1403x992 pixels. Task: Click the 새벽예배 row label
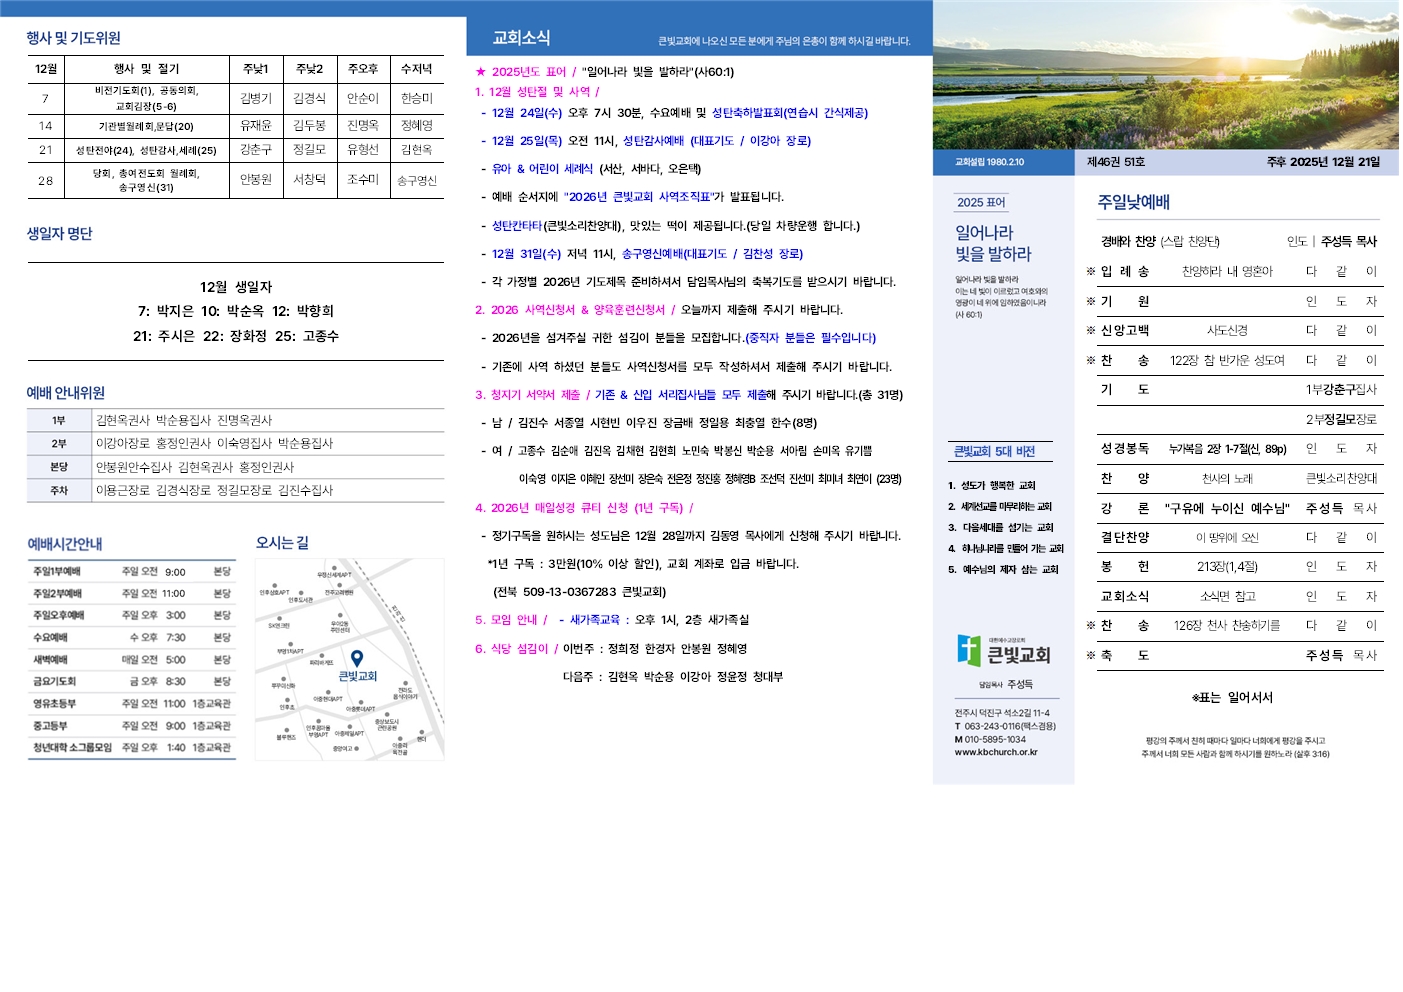[x=50, y=660]
